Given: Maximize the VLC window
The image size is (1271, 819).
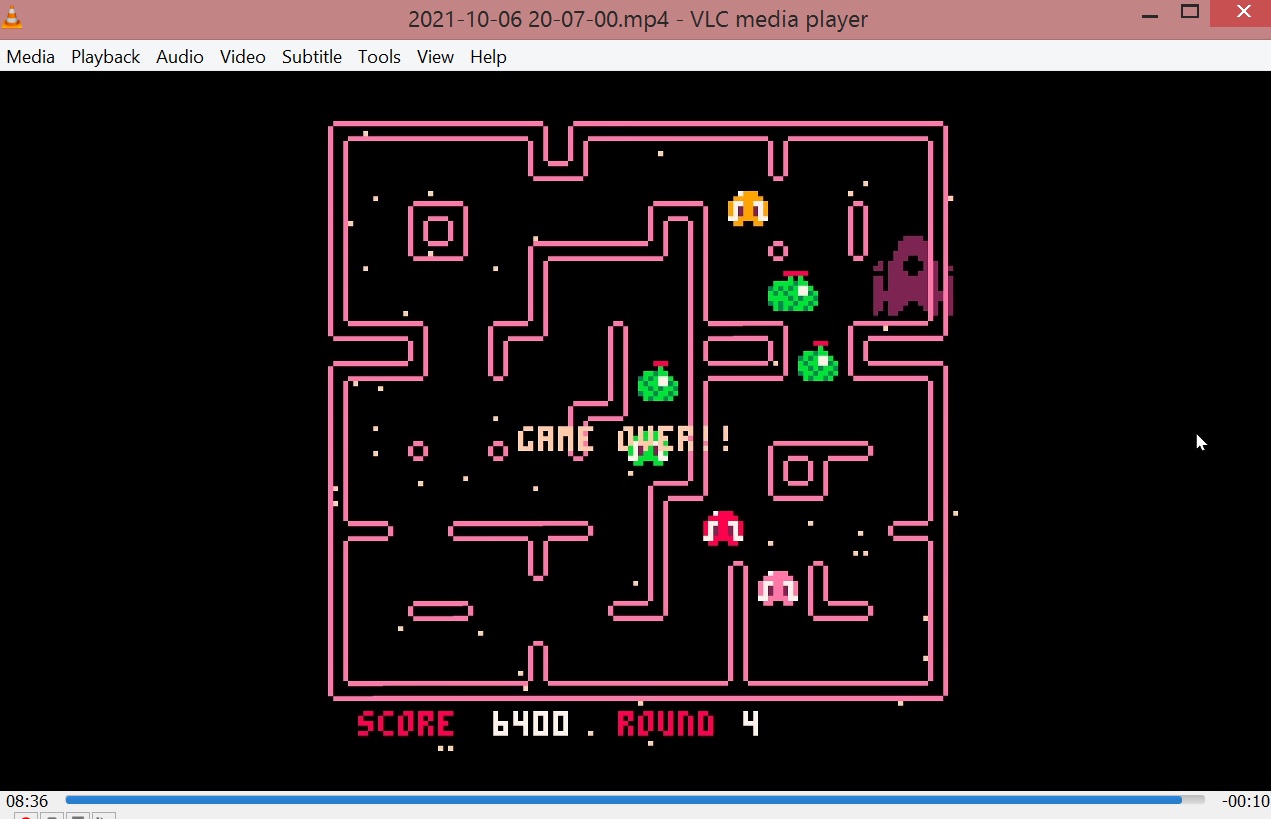Looking at the screenshot, I should tap(1190, 13).
